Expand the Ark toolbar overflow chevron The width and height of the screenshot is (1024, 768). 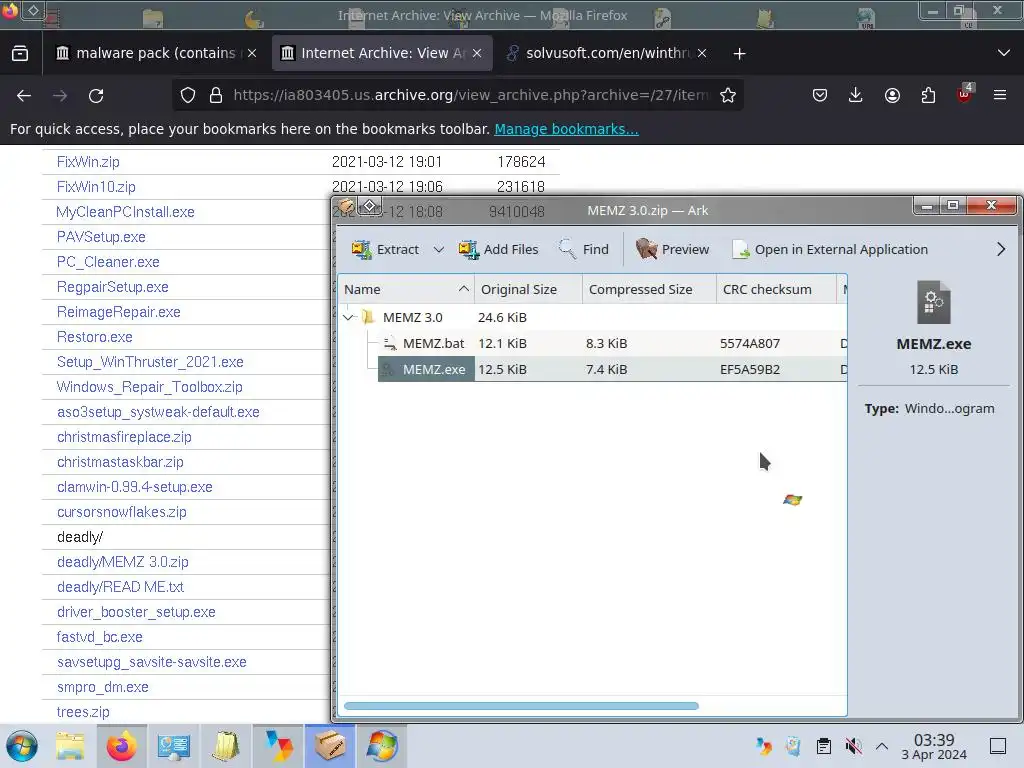pyautogui.click(x=1000, y=249)
